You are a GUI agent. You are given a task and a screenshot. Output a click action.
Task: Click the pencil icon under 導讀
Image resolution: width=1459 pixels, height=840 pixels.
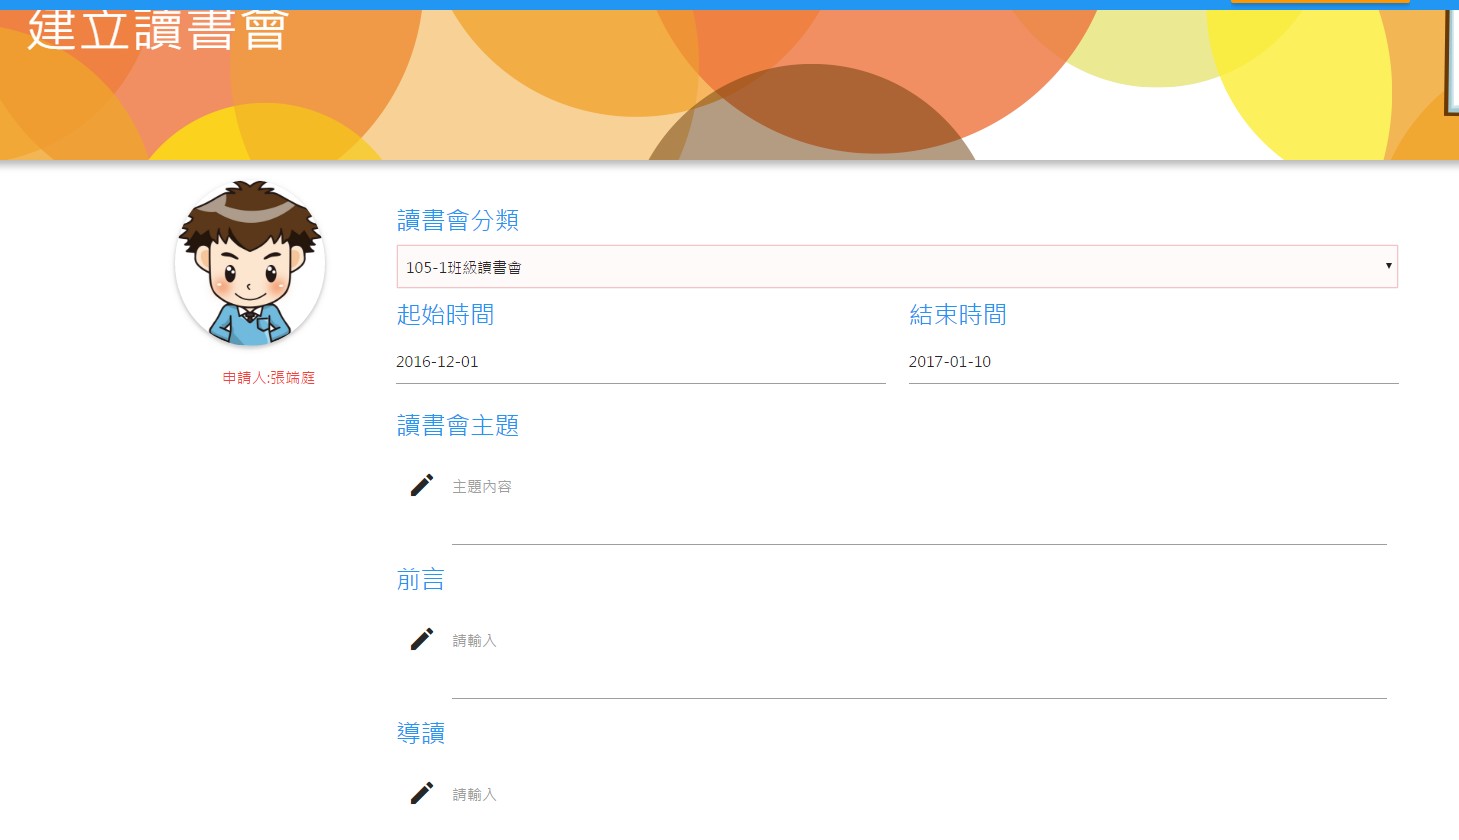coord(422,793)
